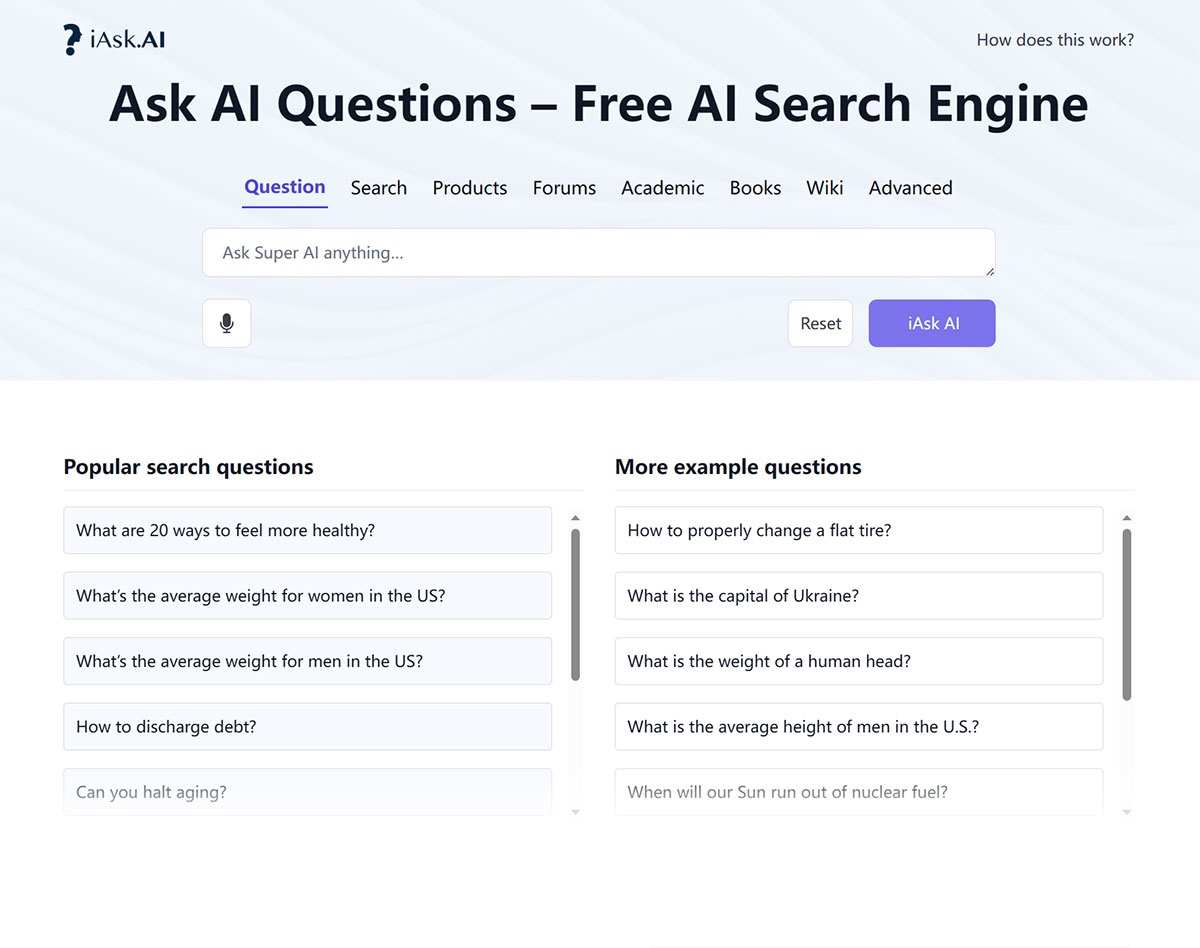Click the iAsk.AI question-mark logo
The height and width of the screenshot is (948, 1200).
pyautogui.click(x=70, y=38)
